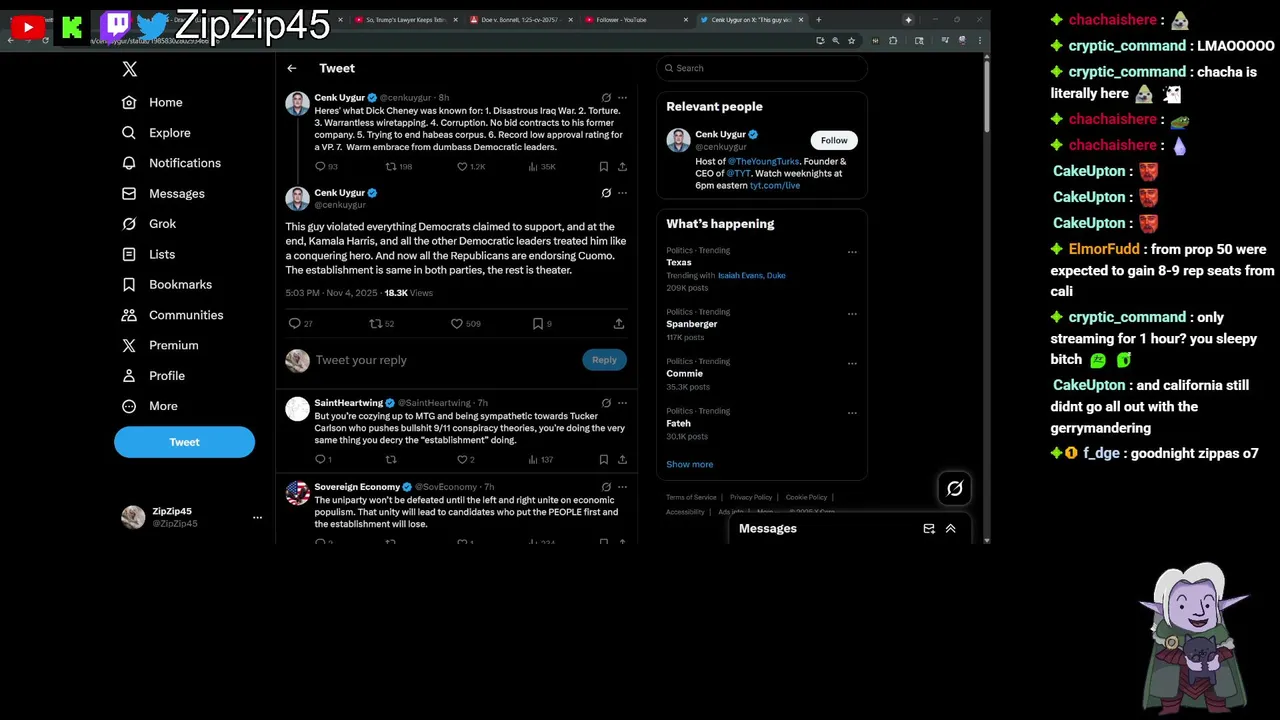Bookmark the SaintHeartwing reply
This screenshot has width=1280, height=720.
coord(603,460)
